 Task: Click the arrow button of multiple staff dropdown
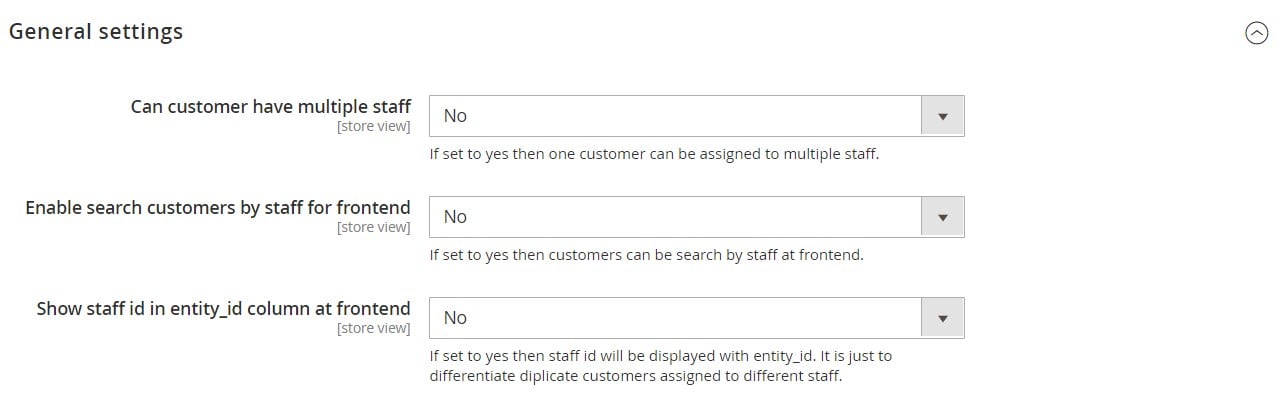click(x=942, y=116)
